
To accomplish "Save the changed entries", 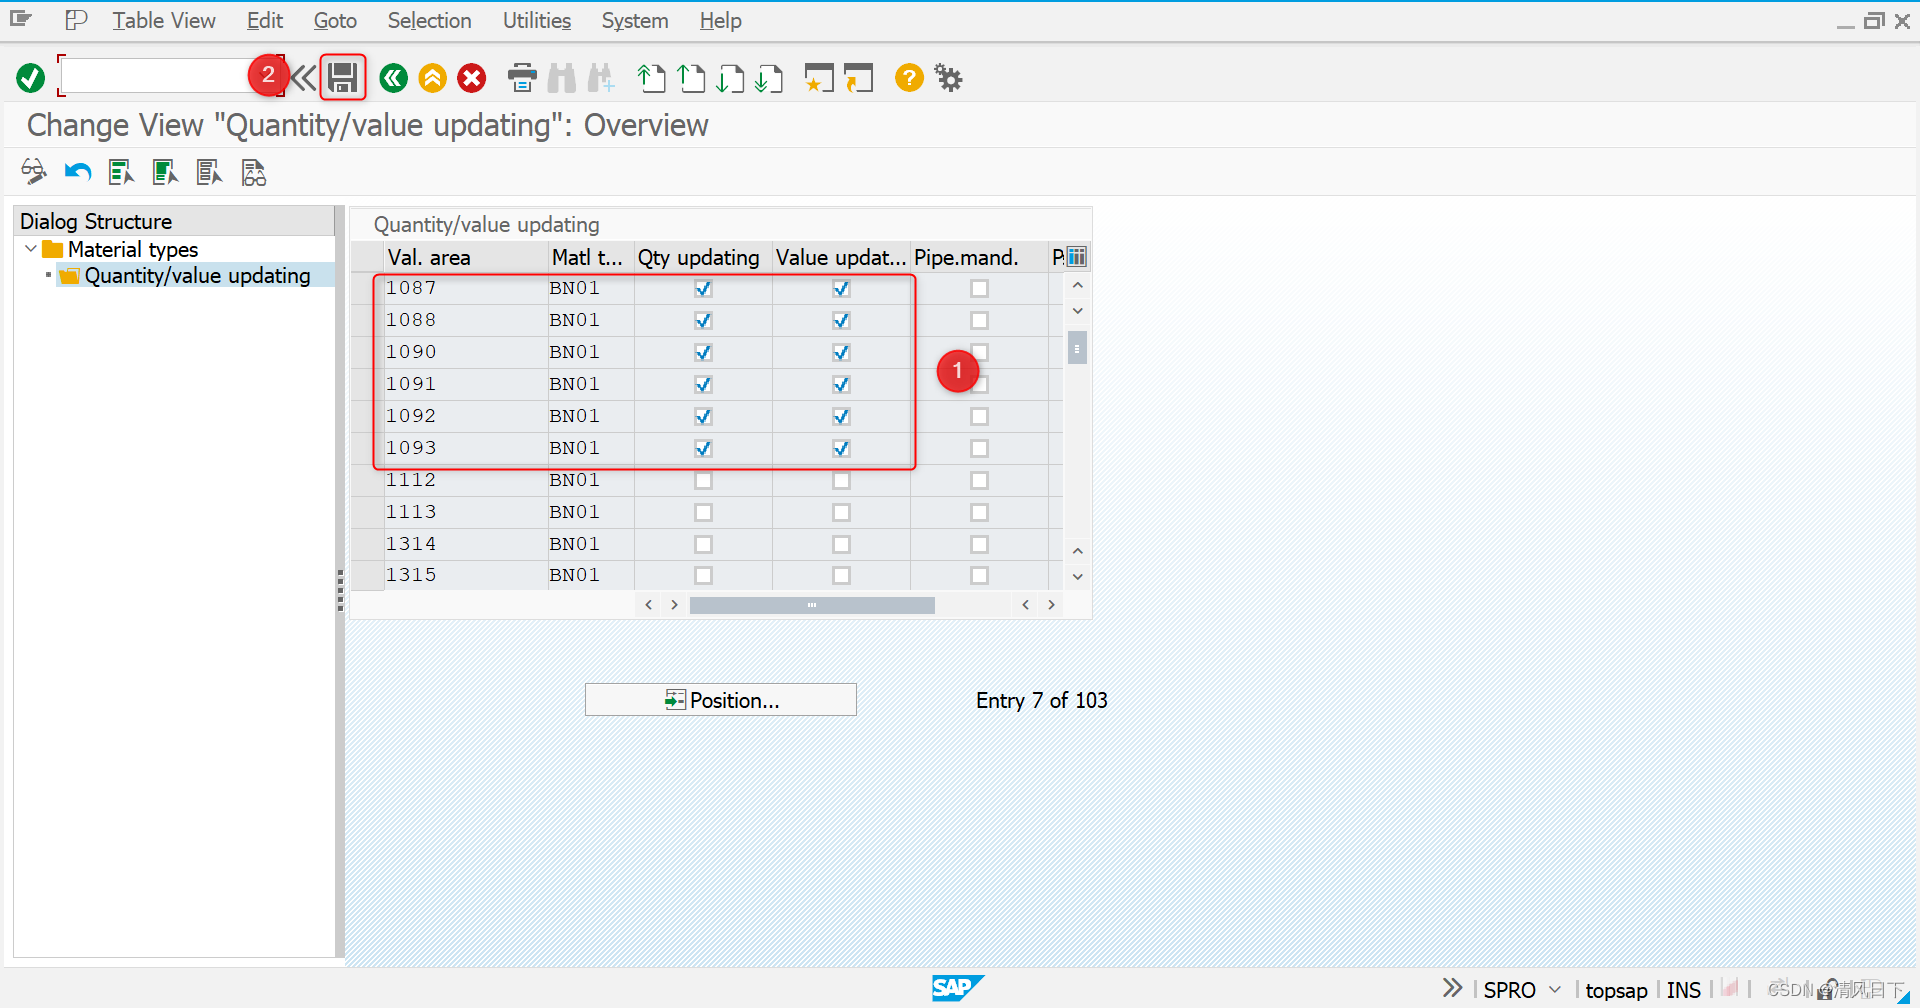I will pyautogui.click(x=342, y=77).
